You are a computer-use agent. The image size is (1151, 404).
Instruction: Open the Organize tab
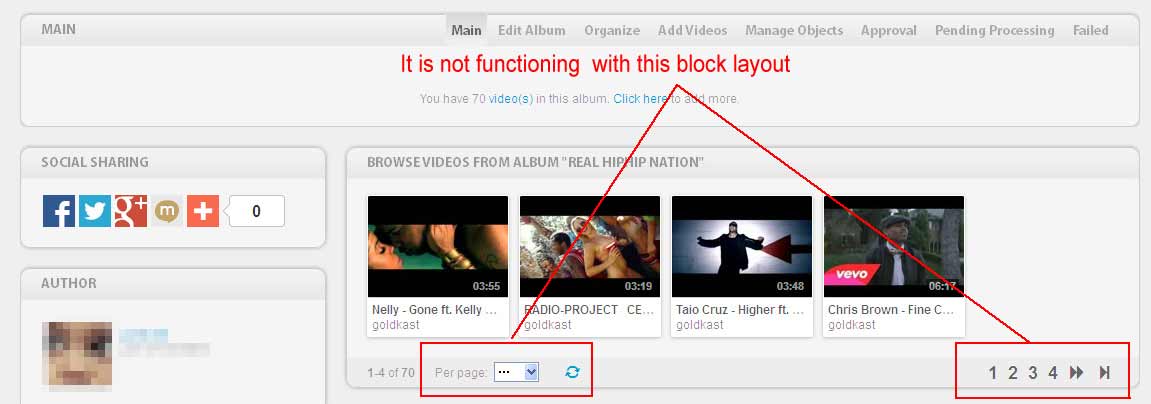[612, 30]
